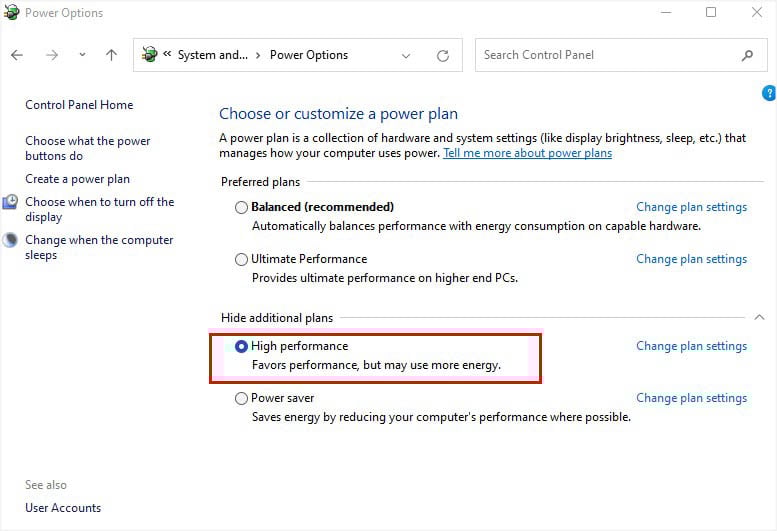777x531 pixels.
Task: Refresh the Power Options page
Action: pyautogui.click(x=443, y=55)
